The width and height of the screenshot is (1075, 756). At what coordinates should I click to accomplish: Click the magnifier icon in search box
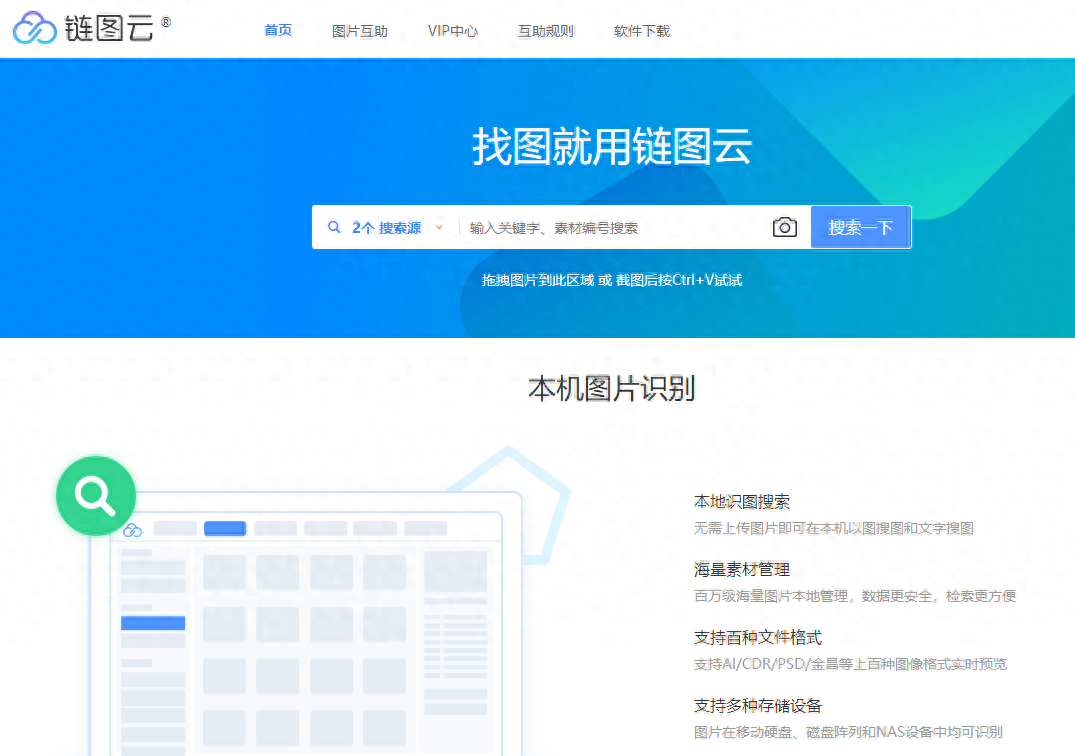coord(334,227)
